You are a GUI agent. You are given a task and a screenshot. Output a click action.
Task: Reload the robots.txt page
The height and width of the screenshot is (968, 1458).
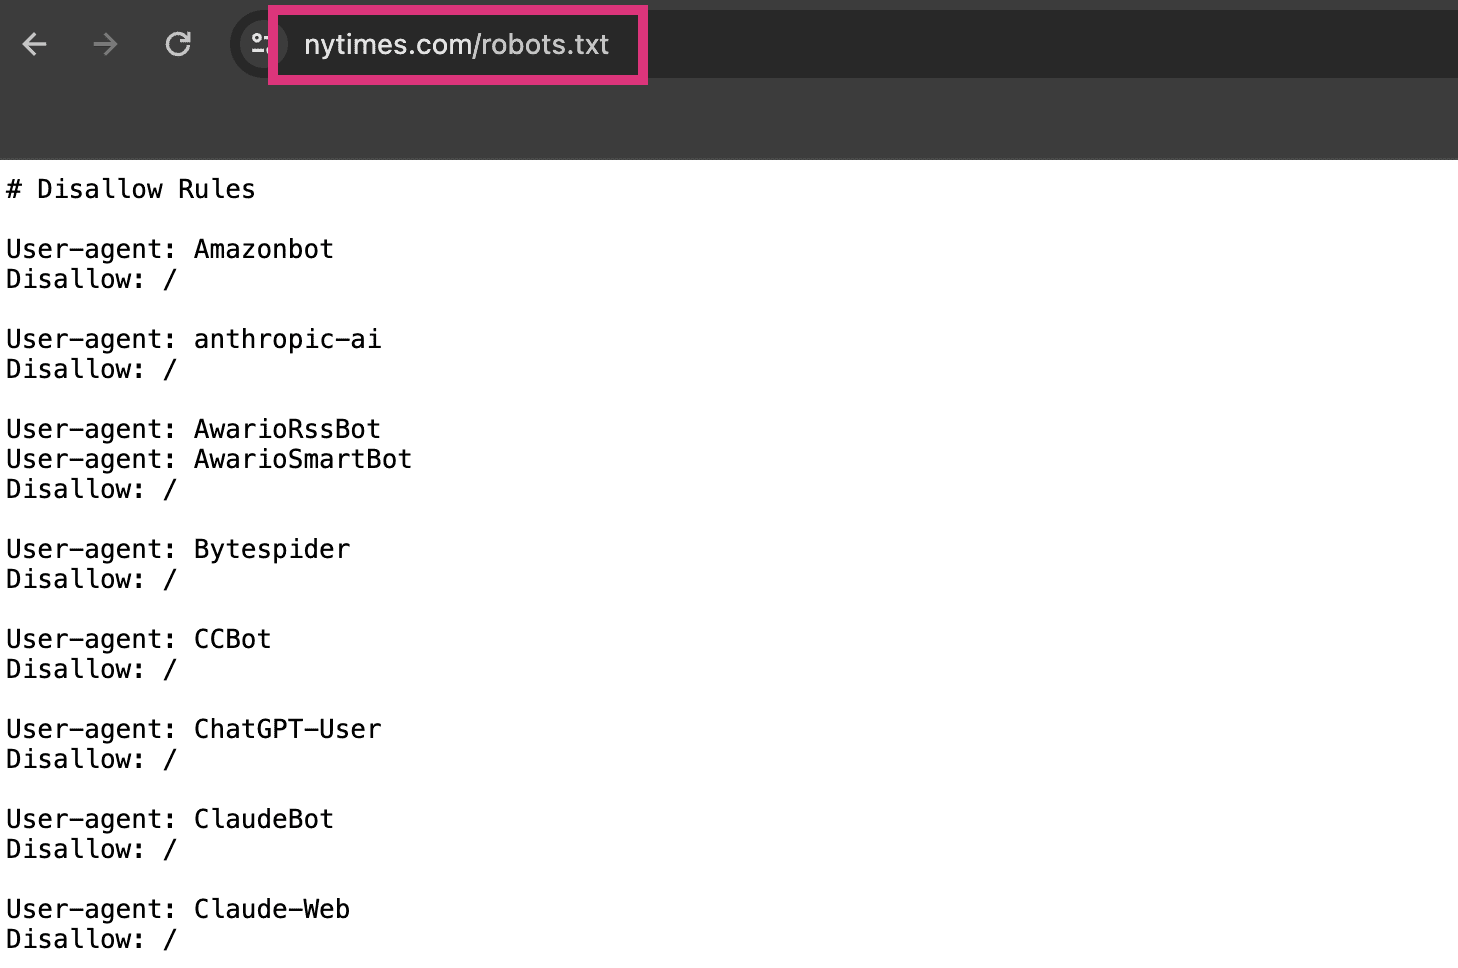pos(178,44)
